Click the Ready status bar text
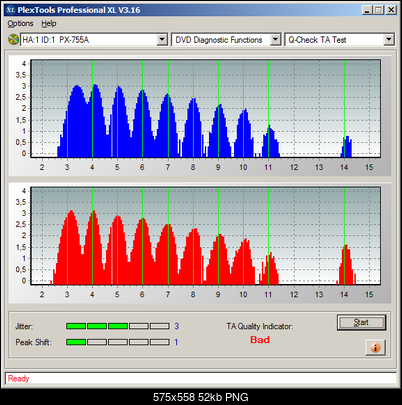Viewport: 402px width, 405px height. [19, 379]
